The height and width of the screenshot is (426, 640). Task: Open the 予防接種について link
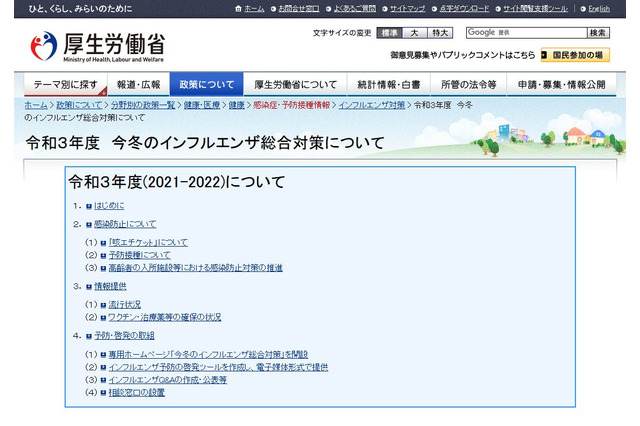click(140, 256)
